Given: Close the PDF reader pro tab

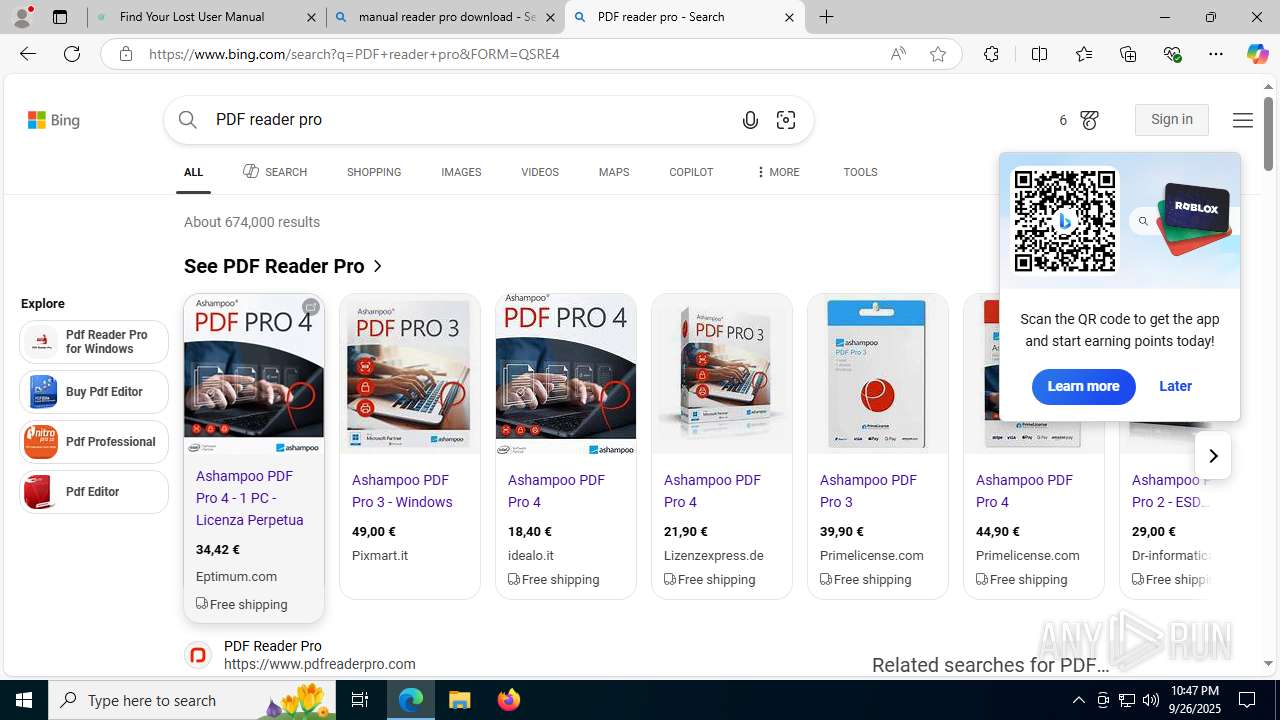Looking at the screenshot, I should [x=789, y=17].
